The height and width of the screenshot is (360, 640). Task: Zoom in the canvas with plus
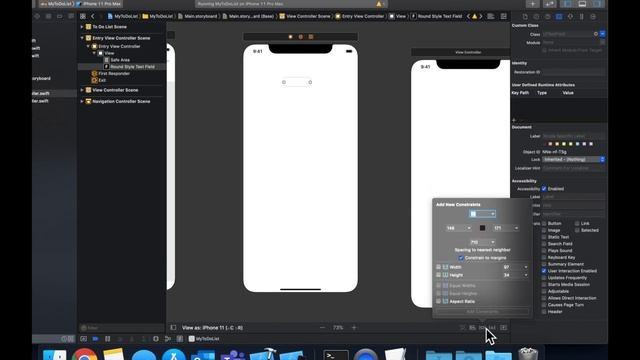click(x=354, y=327)
